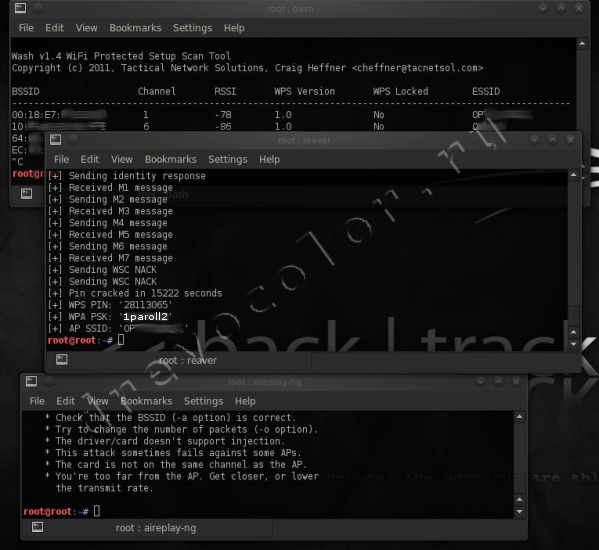The height and width of the screenshot is (550, 599).
Task: Close the reaver window
Action: pos(570,140)
